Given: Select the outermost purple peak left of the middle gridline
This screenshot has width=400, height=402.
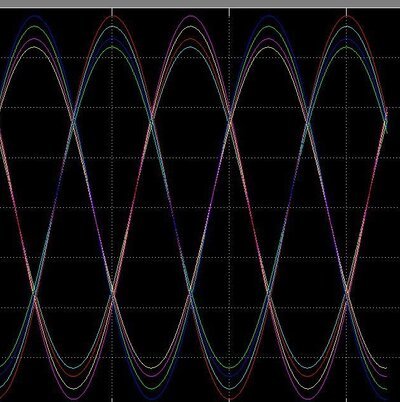Looking at the screenshot, I should (191, 16).
